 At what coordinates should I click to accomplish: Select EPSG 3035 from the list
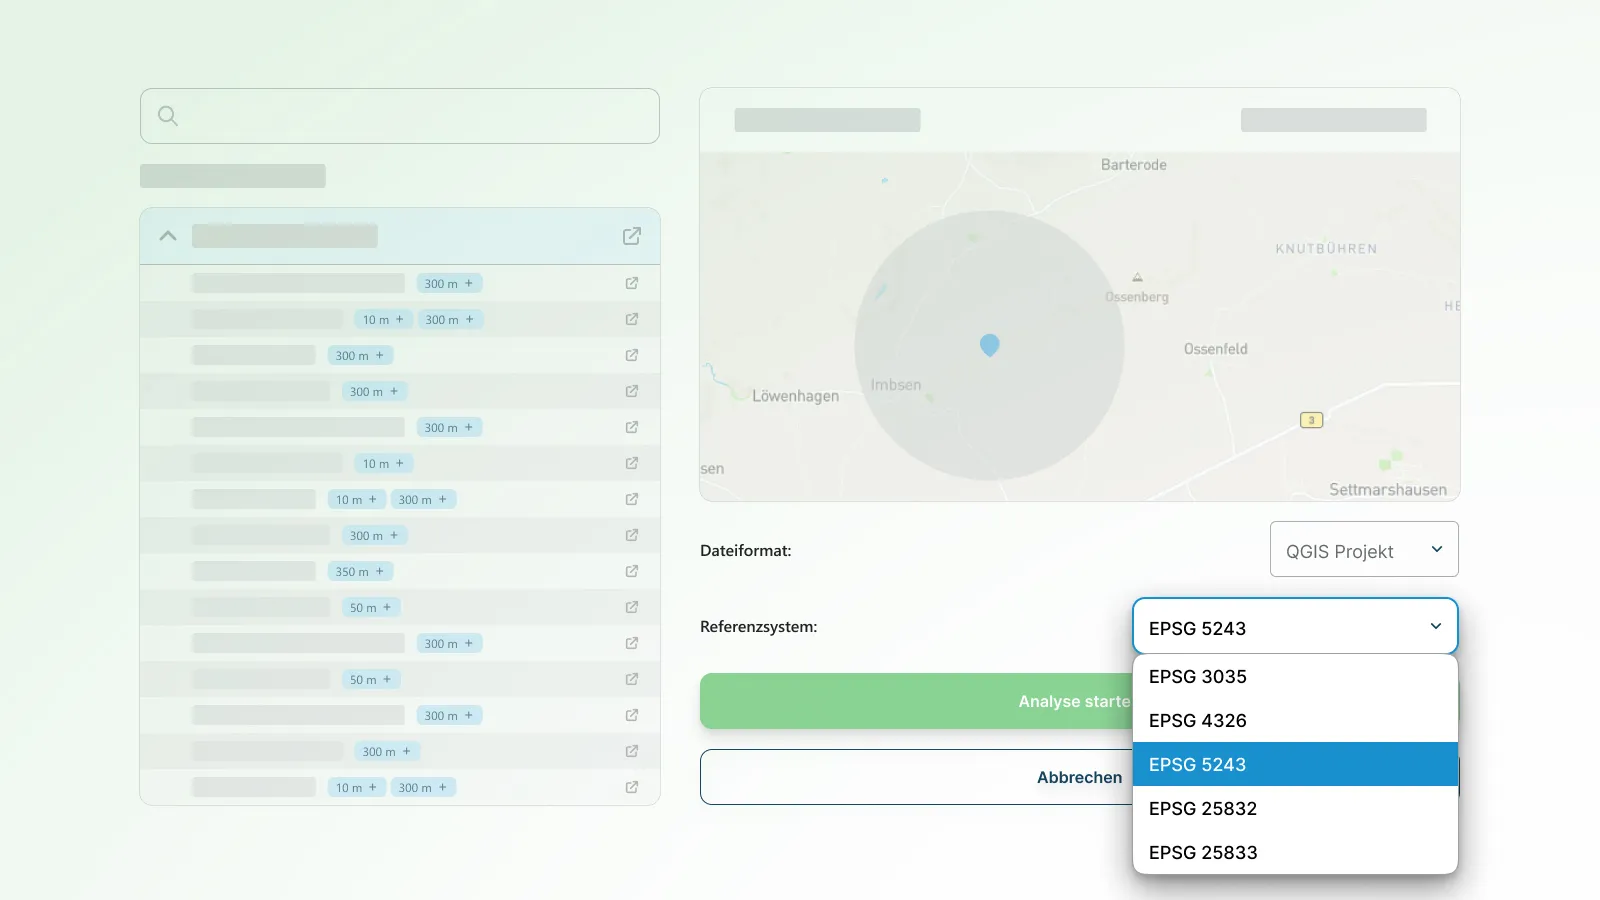pos(1294,677)
